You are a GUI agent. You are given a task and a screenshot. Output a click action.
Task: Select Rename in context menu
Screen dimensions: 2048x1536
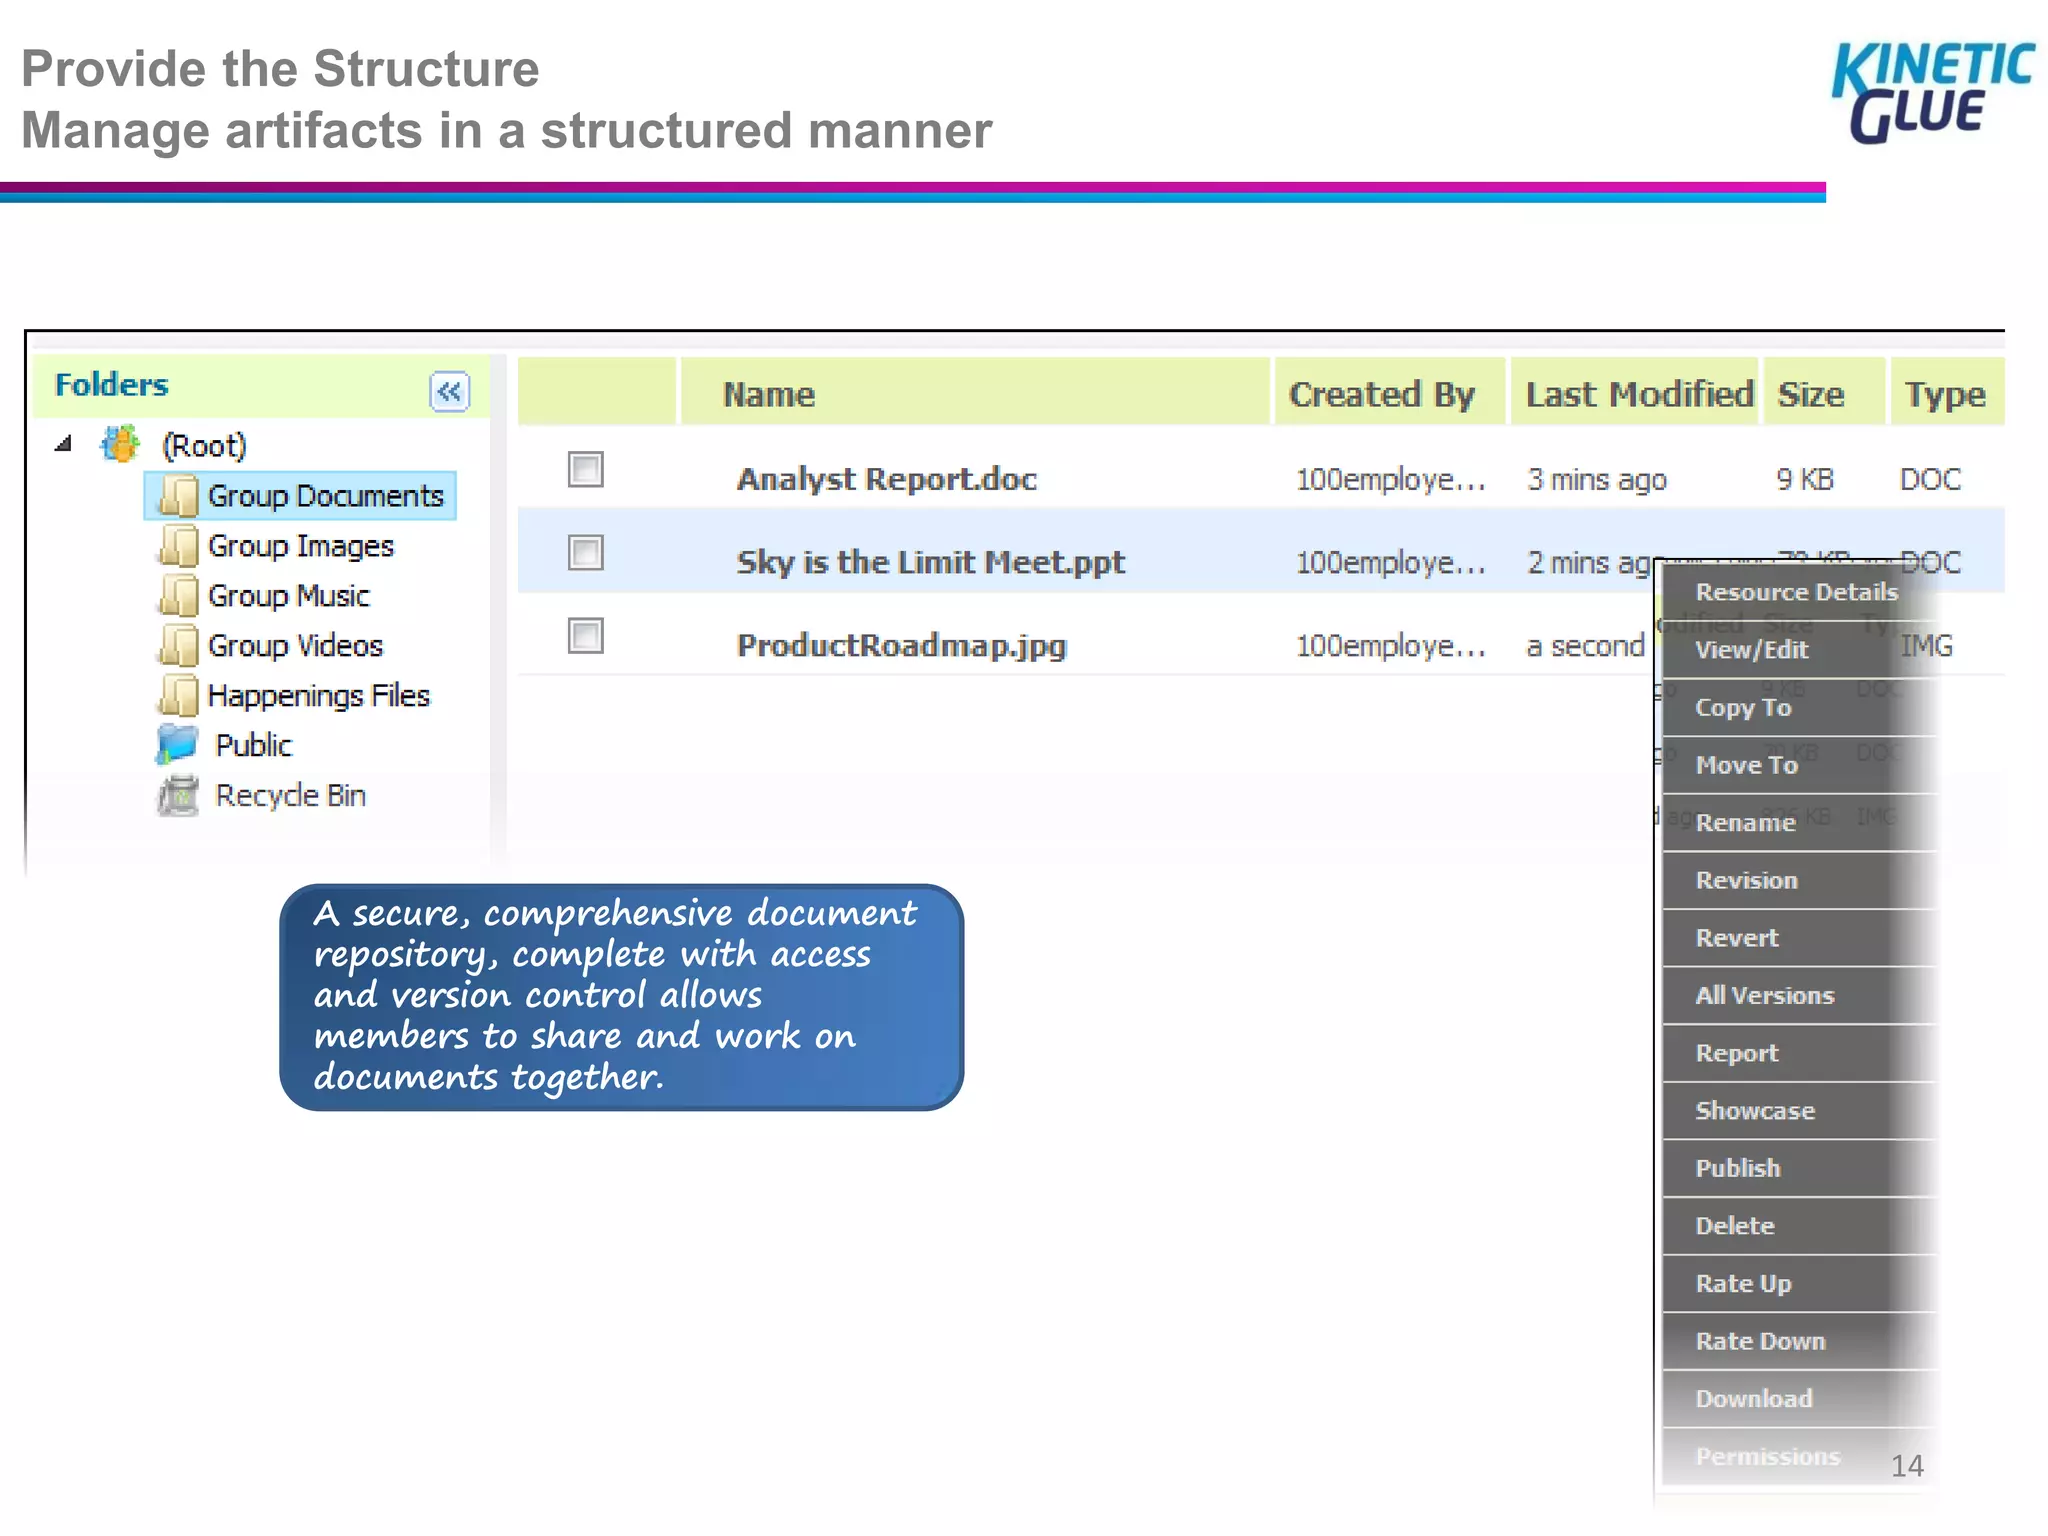coord(1798,823)
